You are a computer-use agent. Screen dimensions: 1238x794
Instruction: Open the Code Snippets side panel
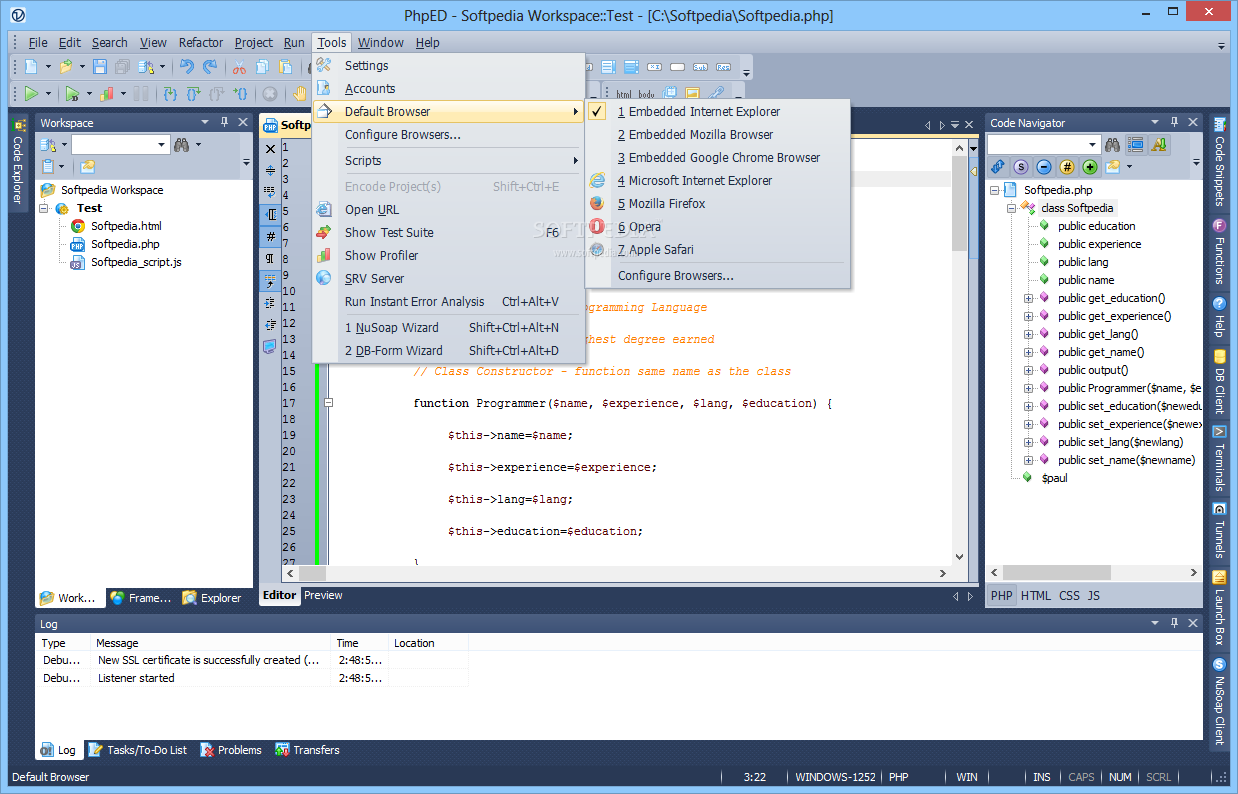coord(1219,161)
